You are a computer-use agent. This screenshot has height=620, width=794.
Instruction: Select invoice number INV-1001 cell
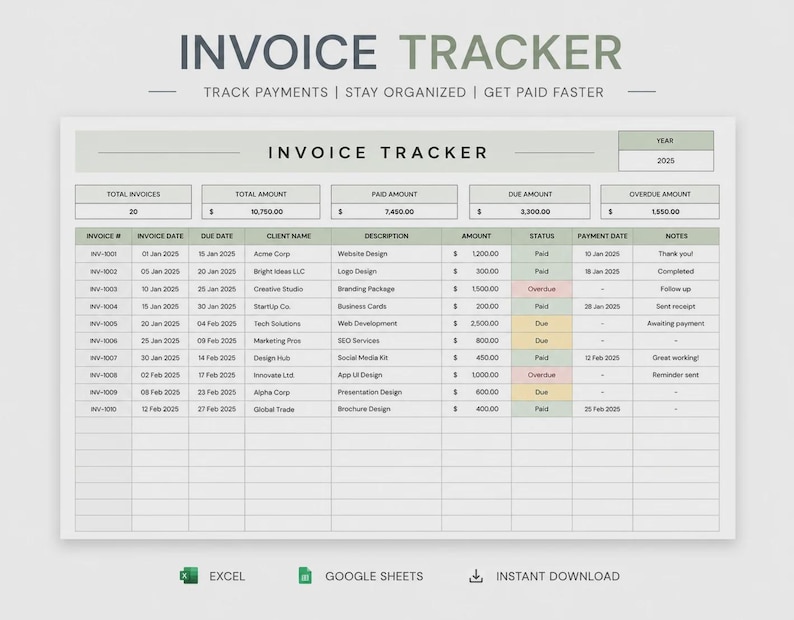point(103,254)
